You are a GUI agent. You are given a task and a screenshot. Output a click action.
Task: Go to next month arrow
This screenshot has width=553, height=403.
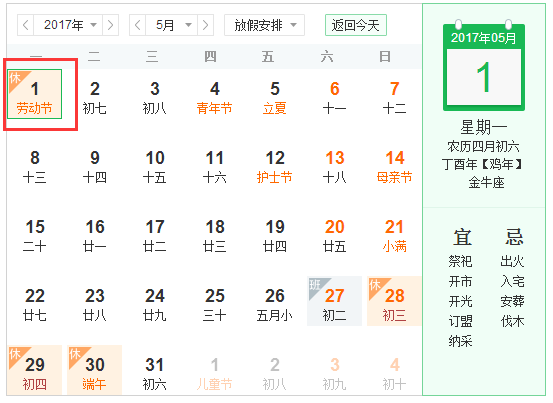(x=205, y=25)
